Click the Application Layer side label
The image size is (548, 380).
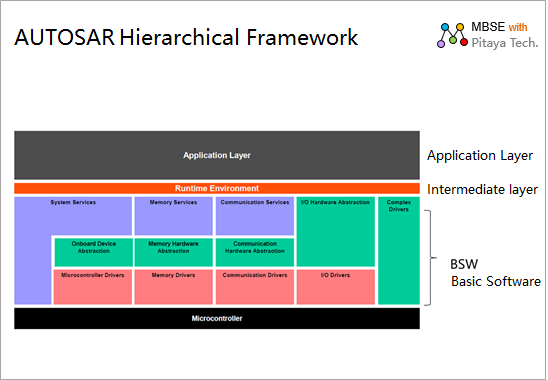coord(480,156)
